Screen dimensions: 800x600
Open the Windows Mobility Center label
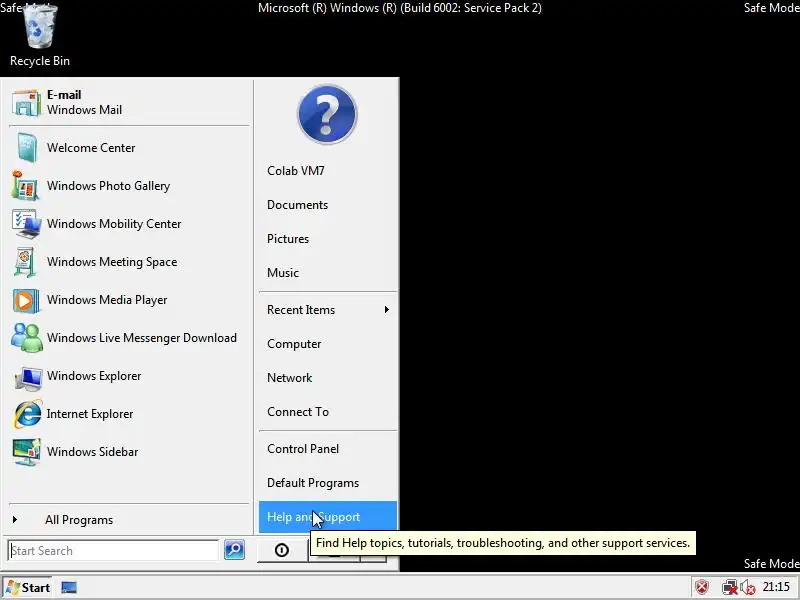(114, 224)
